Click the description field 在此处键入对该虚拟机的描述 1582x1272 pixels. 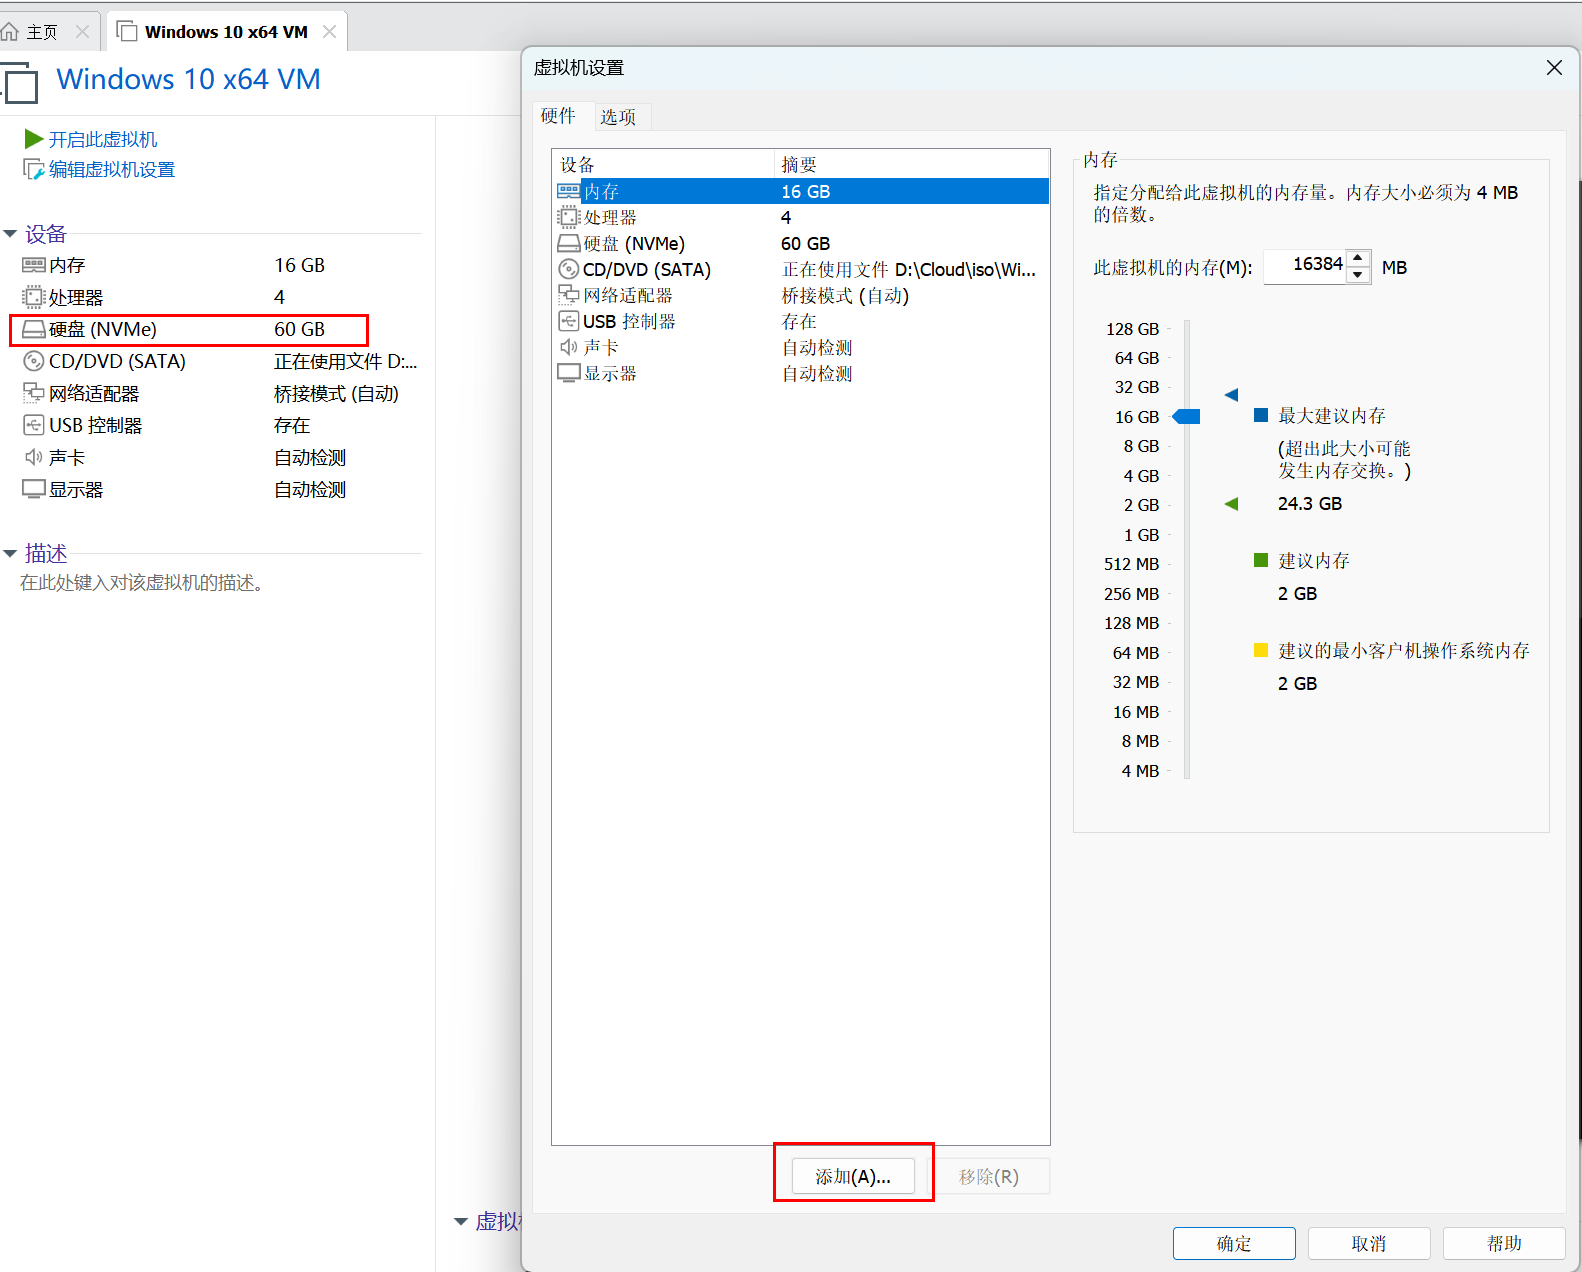pos(142,582)
